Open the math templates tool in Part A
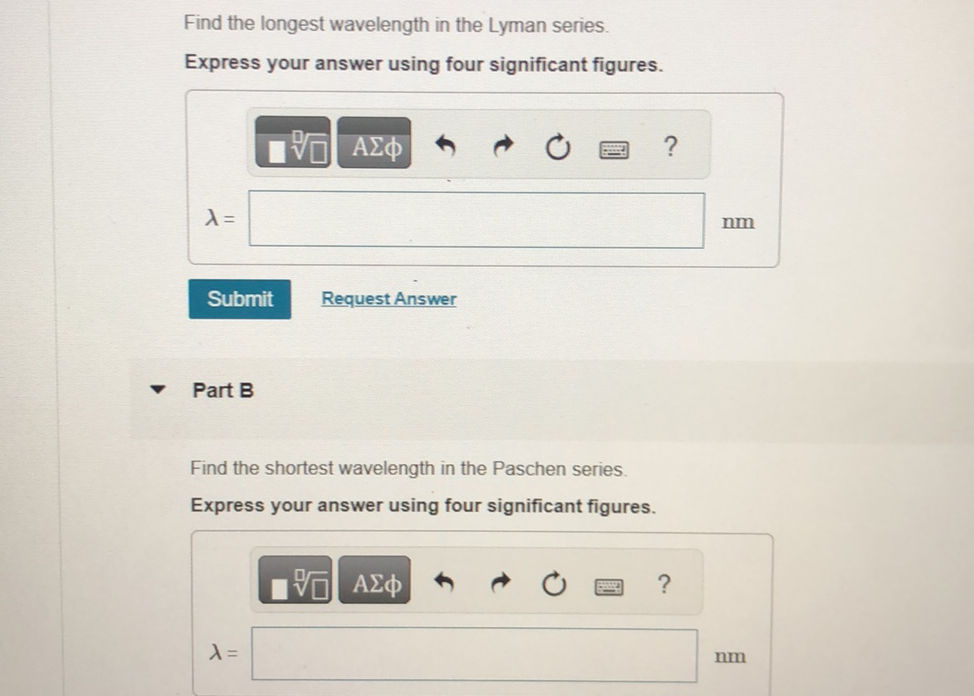Viewport: 974px width, 696px height. tap(294, 149)
